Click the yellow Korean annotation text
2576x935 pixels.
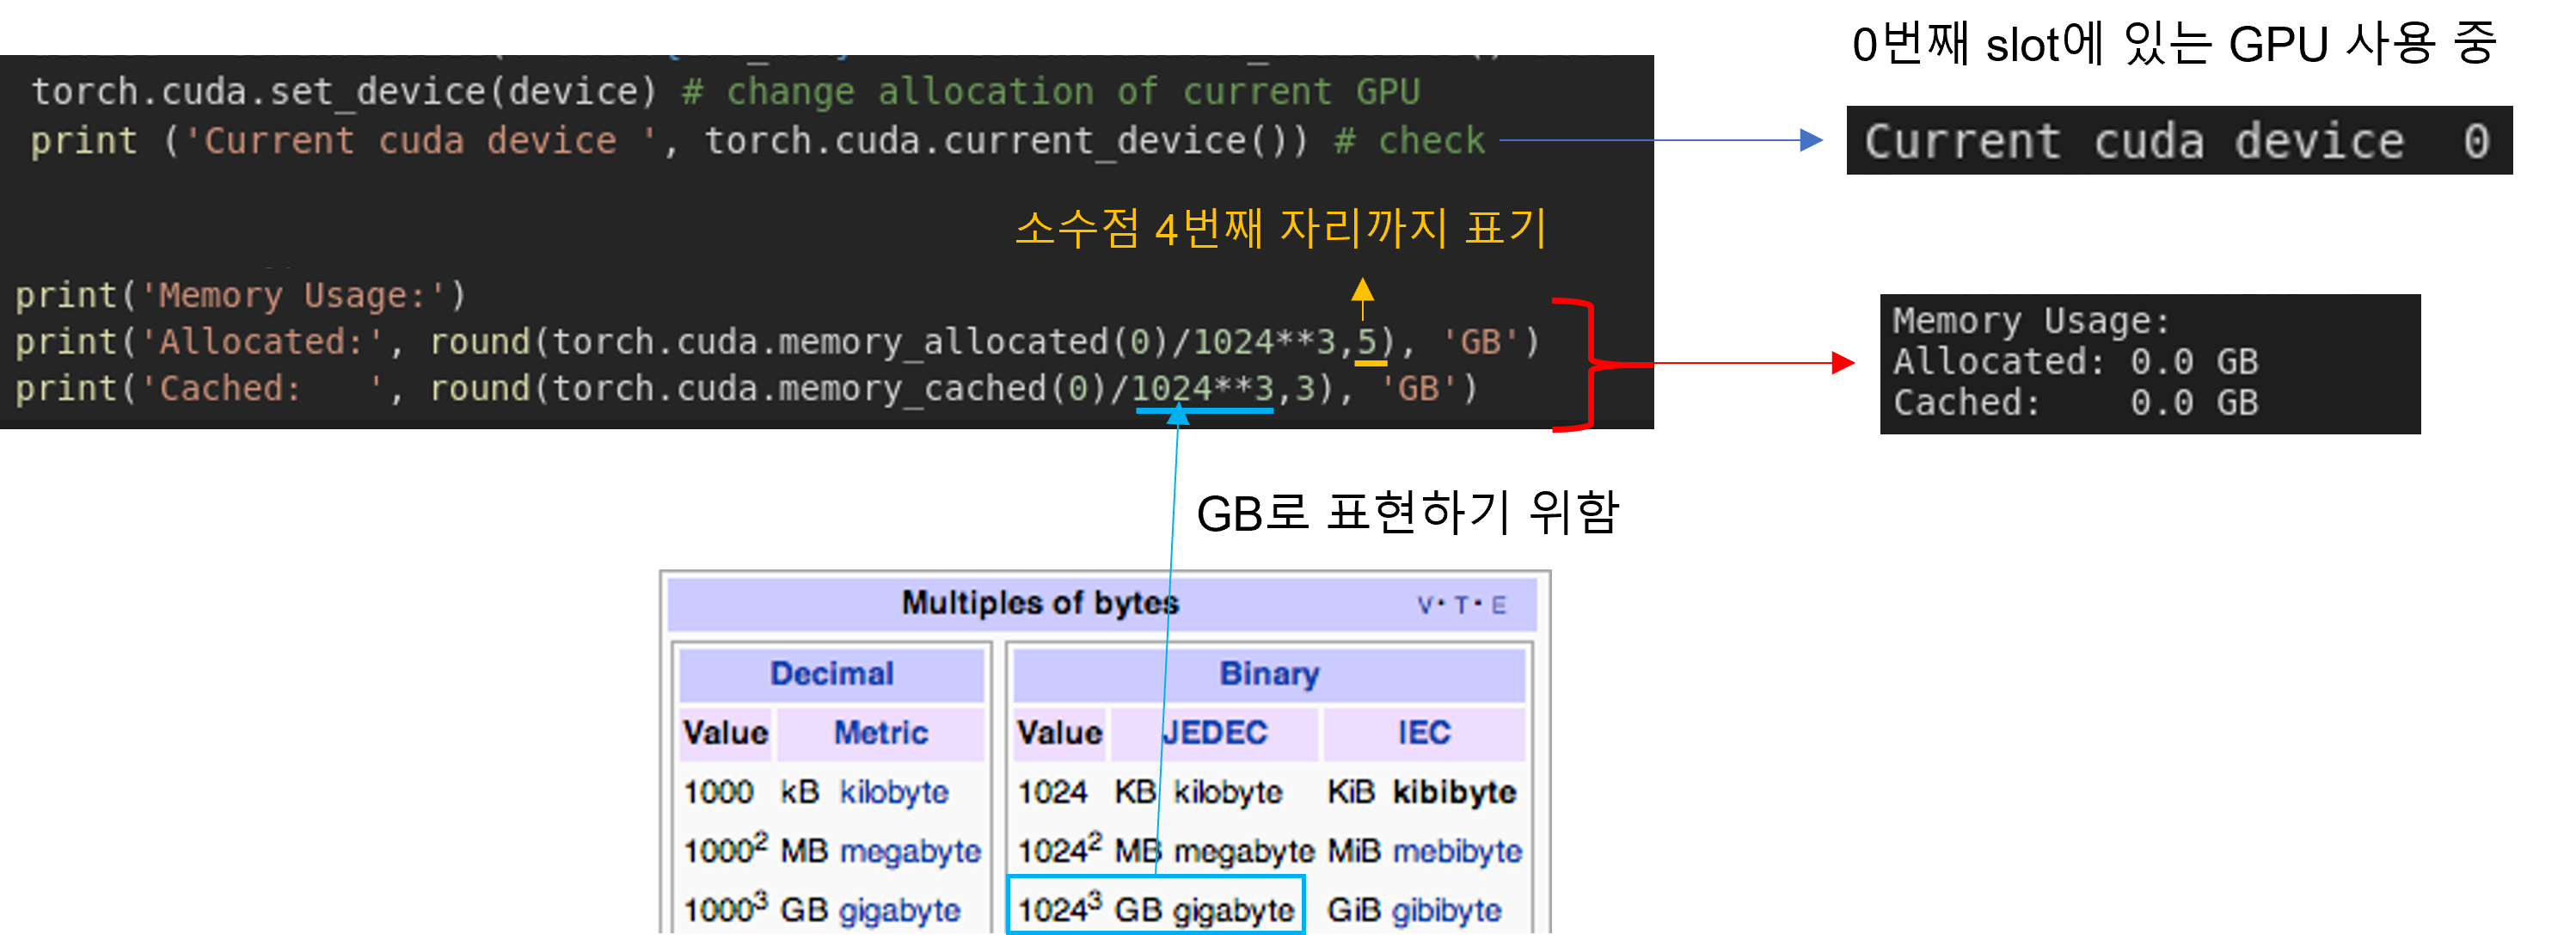point(1280,228)
